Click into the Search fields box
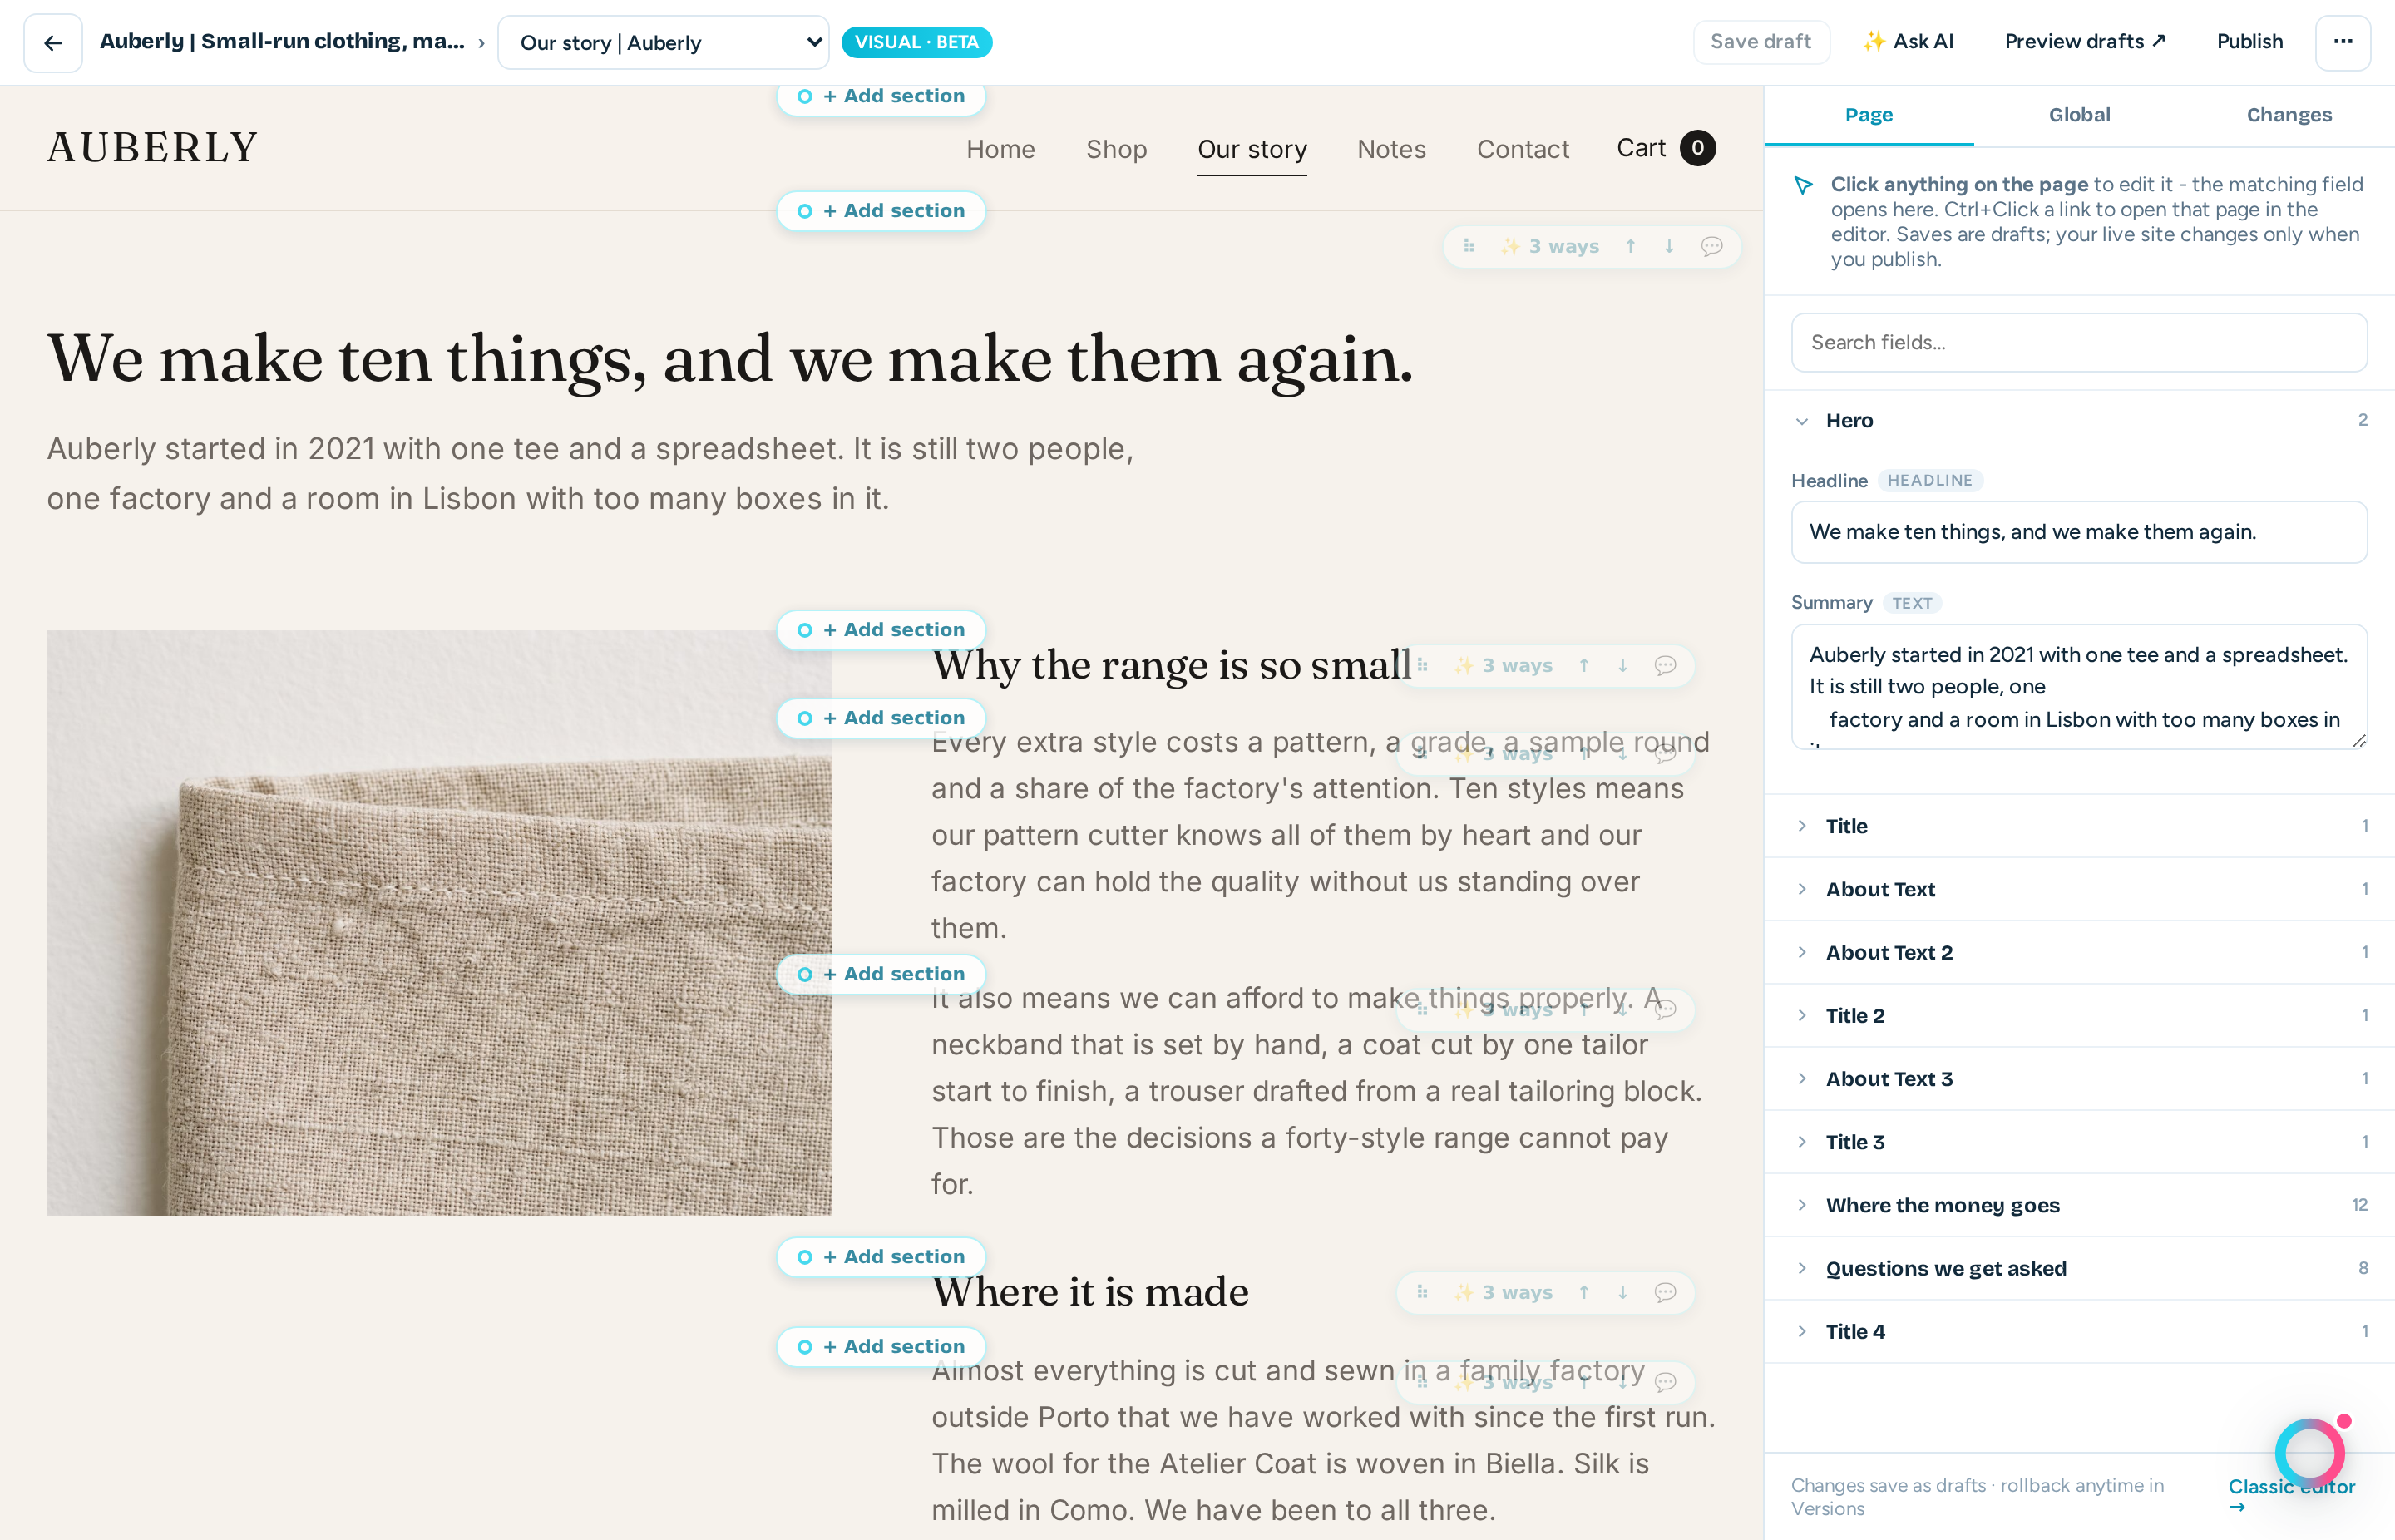Image resolution: width=2395 pixels, height=1540 pixels. tap(2079, 342)
